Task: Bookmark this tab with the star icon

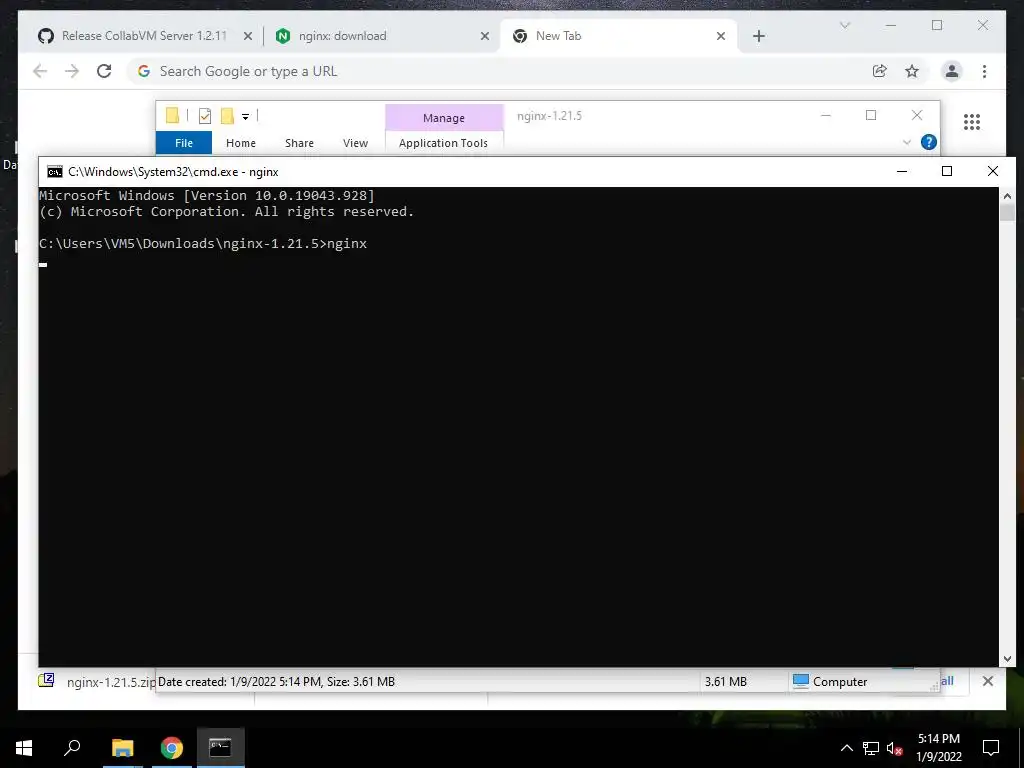Action: point(912,71)
